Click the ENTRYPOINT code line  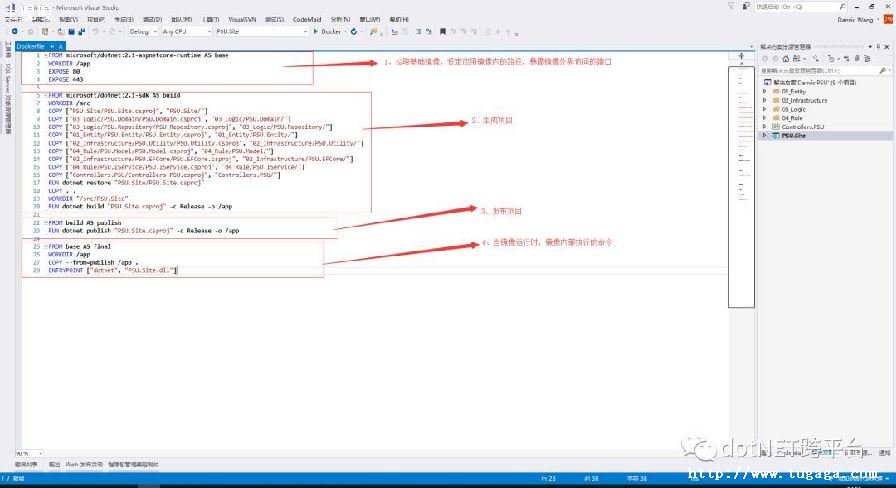(113, 270)
